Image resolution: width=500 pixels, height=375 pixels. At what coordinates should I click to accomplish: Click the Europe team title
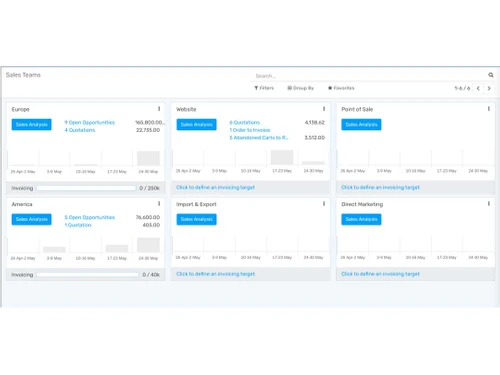(20, 109)
